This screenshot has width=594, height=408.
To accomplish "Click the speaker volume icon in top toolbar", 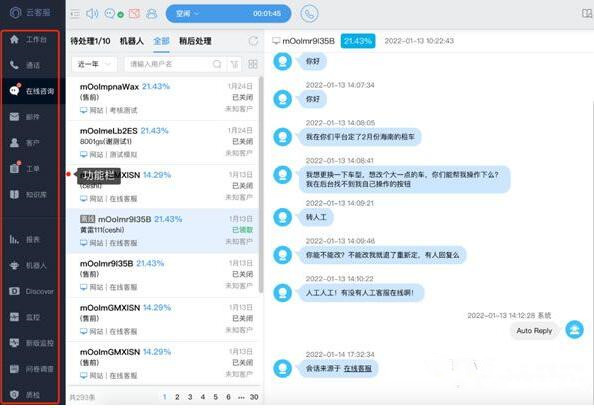I will coord(92,14).
